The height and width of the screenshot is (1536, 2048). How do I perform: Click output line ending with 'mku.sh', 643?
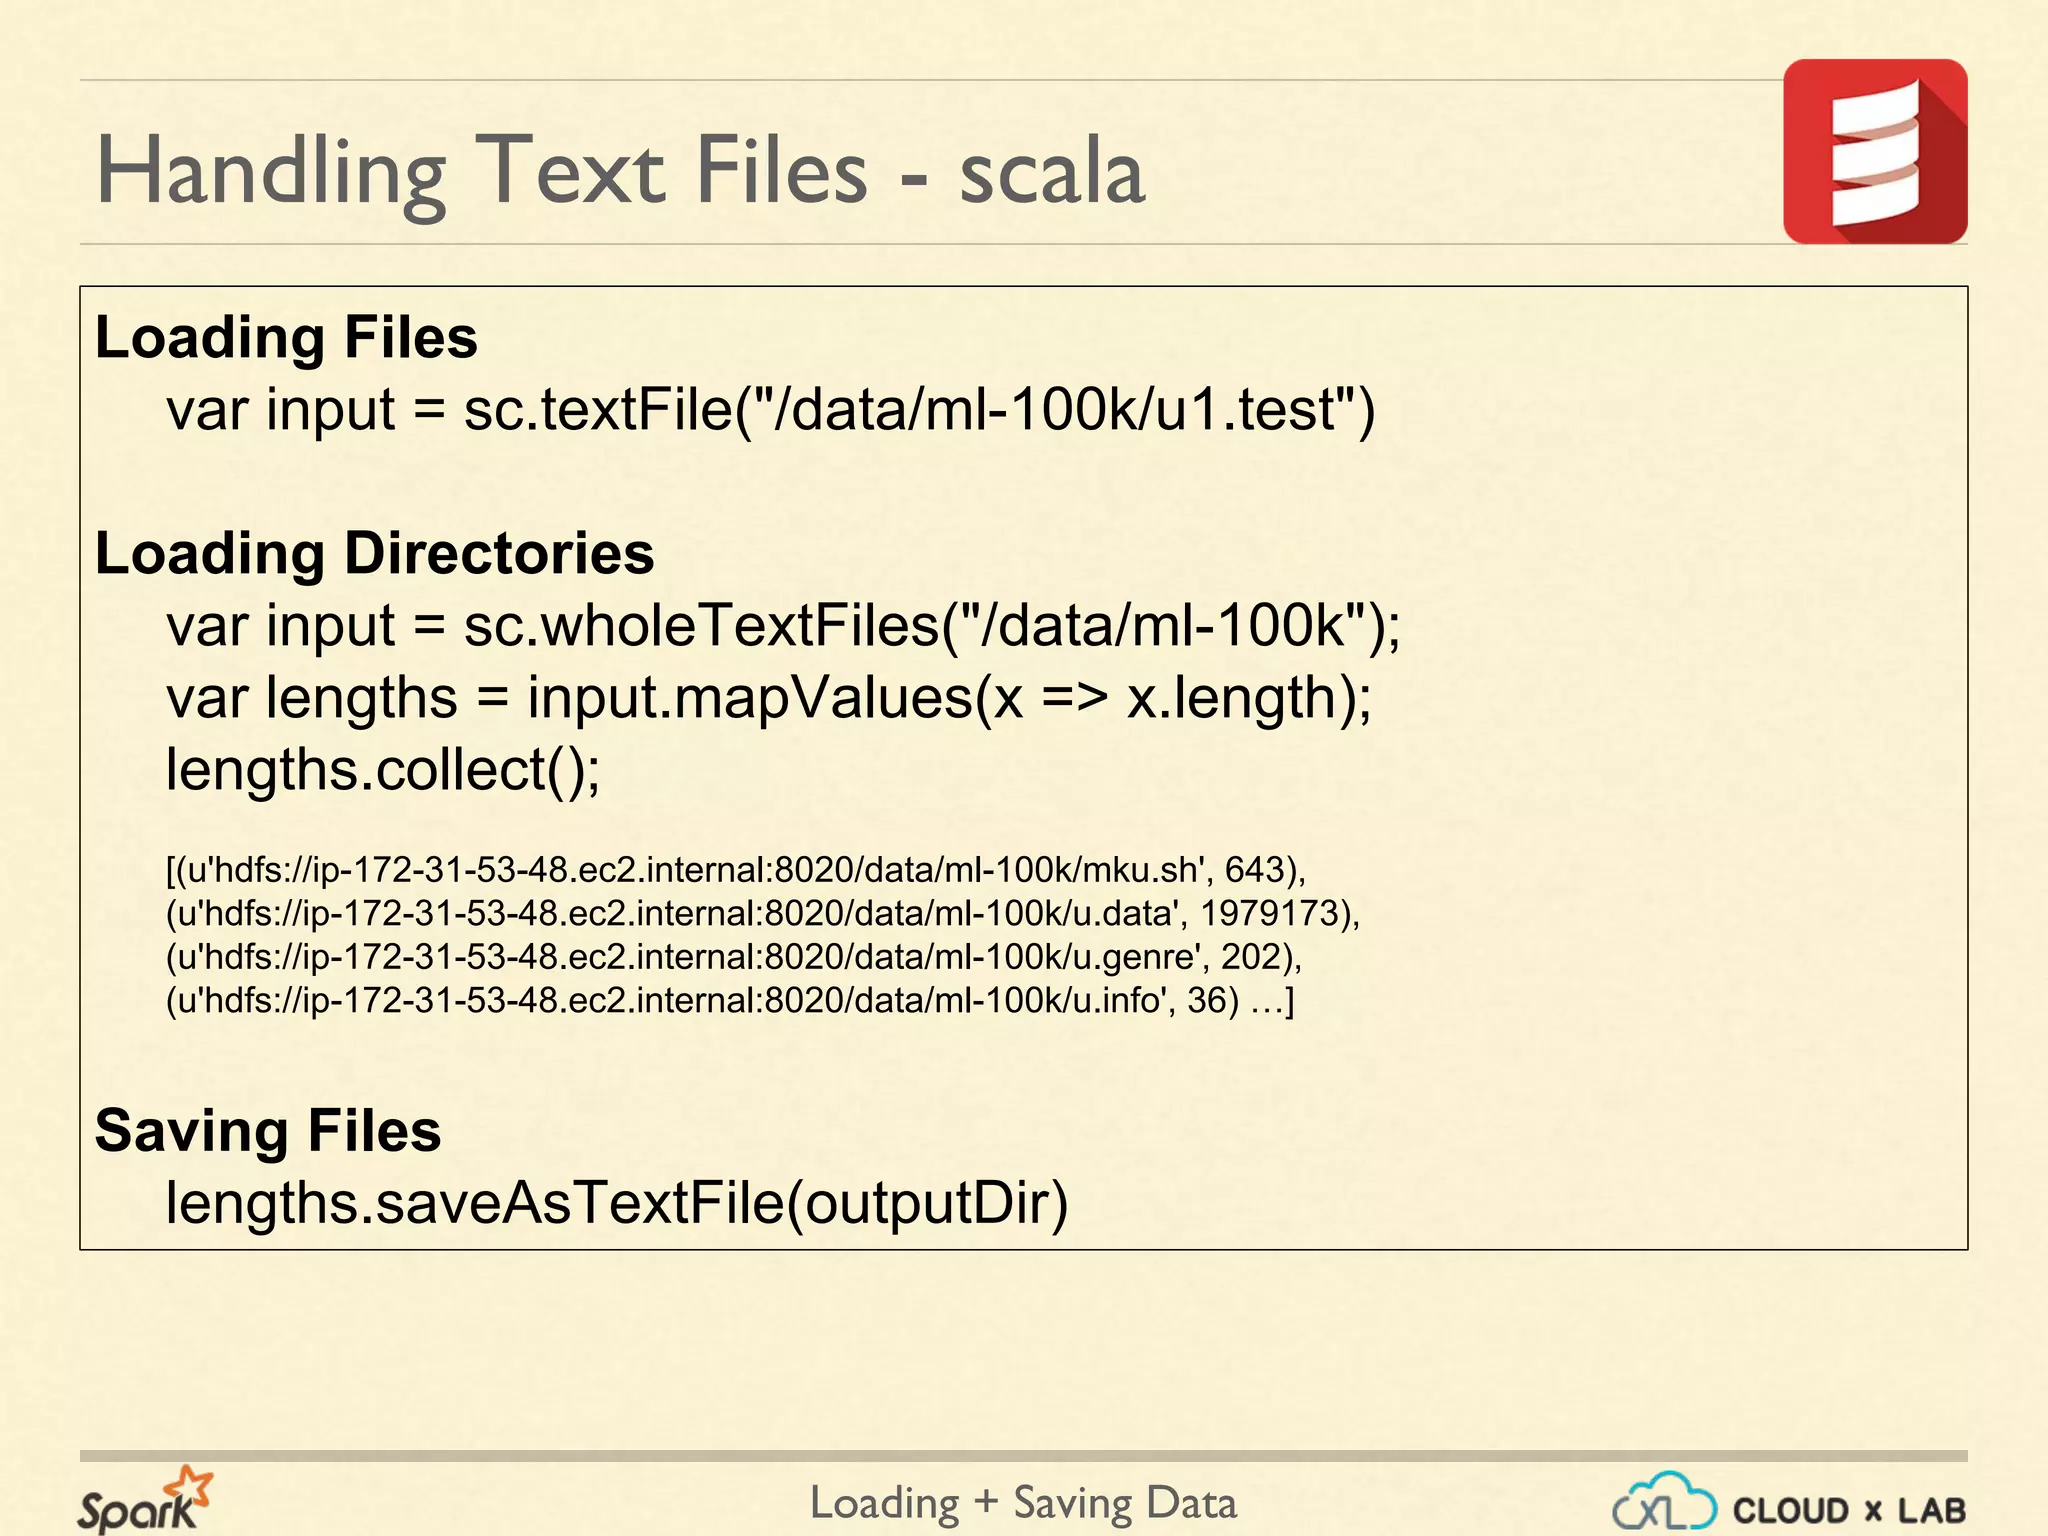pos(736,870)
